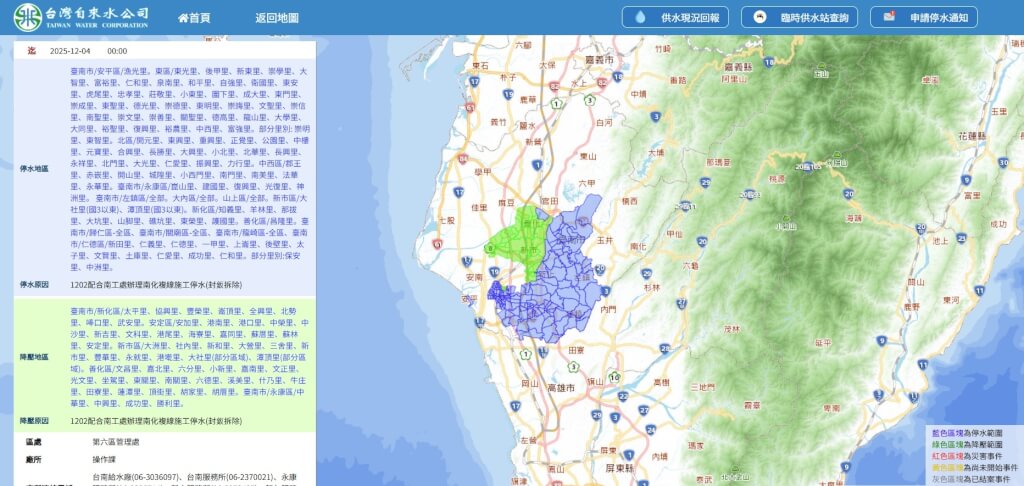The image size is (1024, 486).
Task: Click 灰色區塊 closed case legend entry
Action: [x=973, y=477]
